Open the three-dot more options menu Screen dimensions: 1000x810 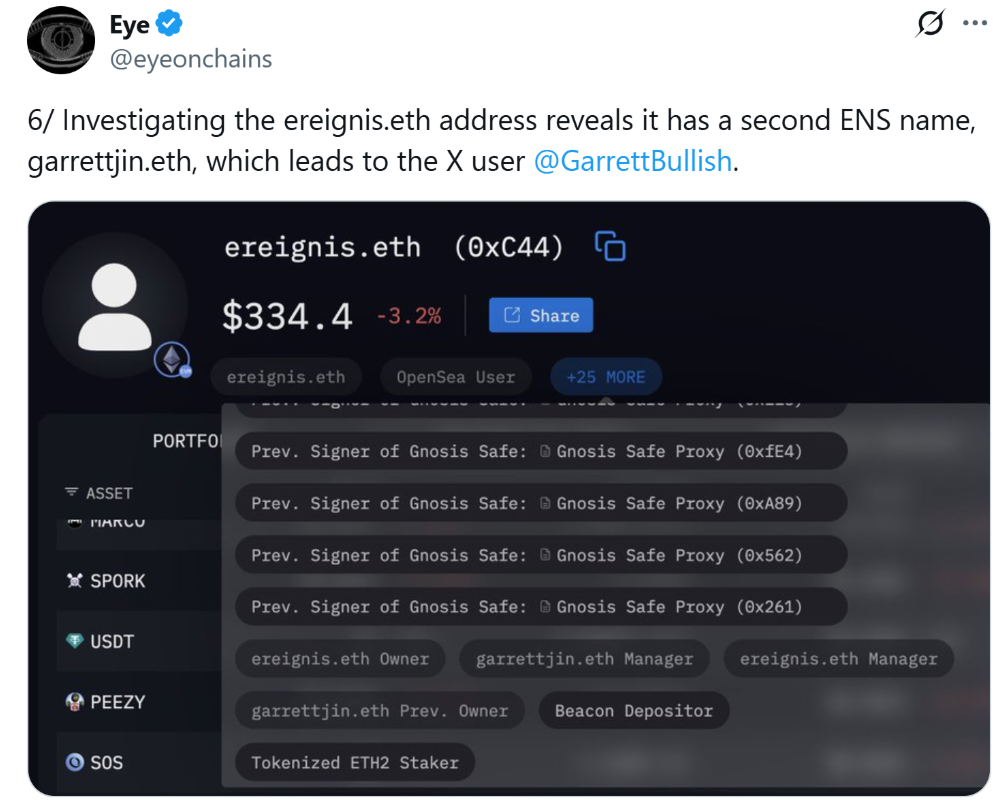click(974, 25)
